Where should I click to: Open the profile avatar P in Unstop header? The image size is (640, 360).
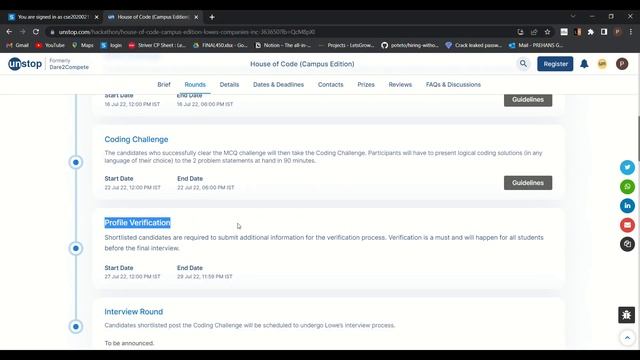click(622, 64)
